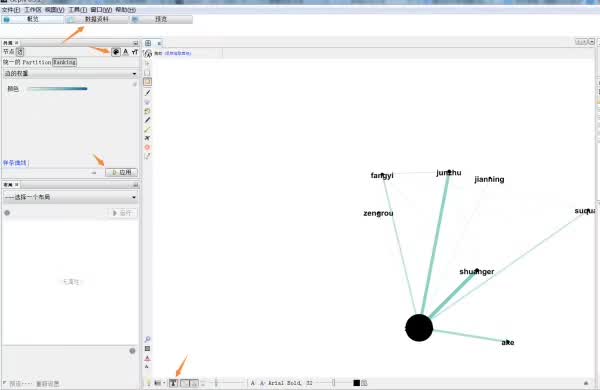Toggle the edges button beside node label toggle
Viewport: 600px width, 390px height.
[x=185, y=383]
